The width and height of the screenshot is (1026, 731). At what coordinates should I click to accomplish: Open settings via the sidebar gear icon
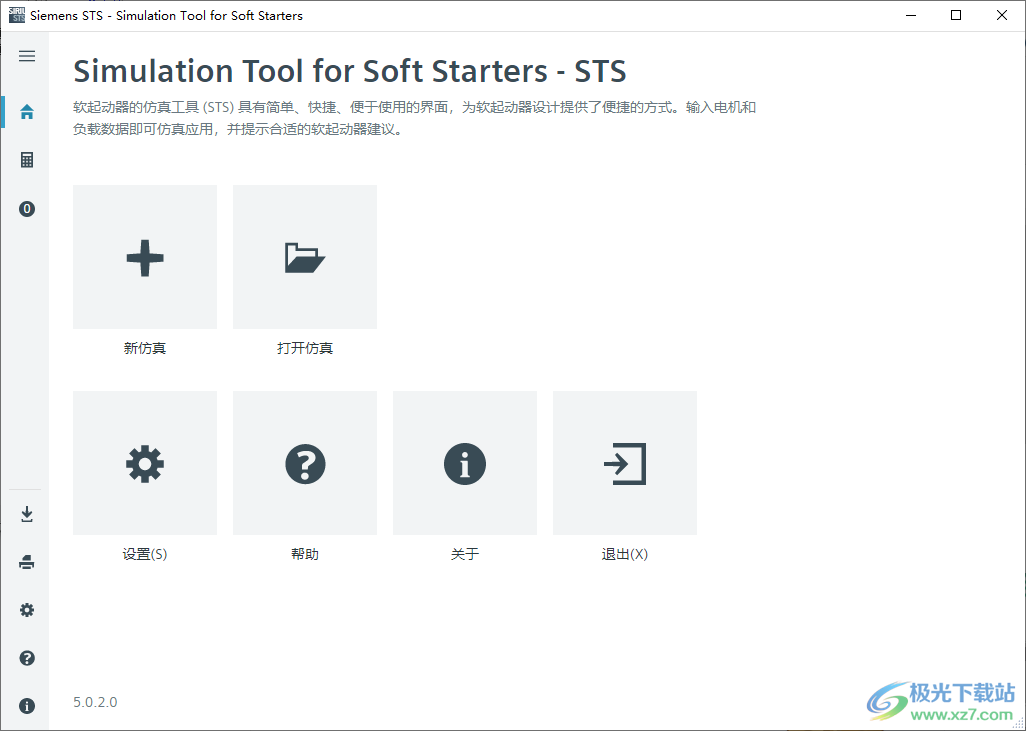tap(27, 610)
